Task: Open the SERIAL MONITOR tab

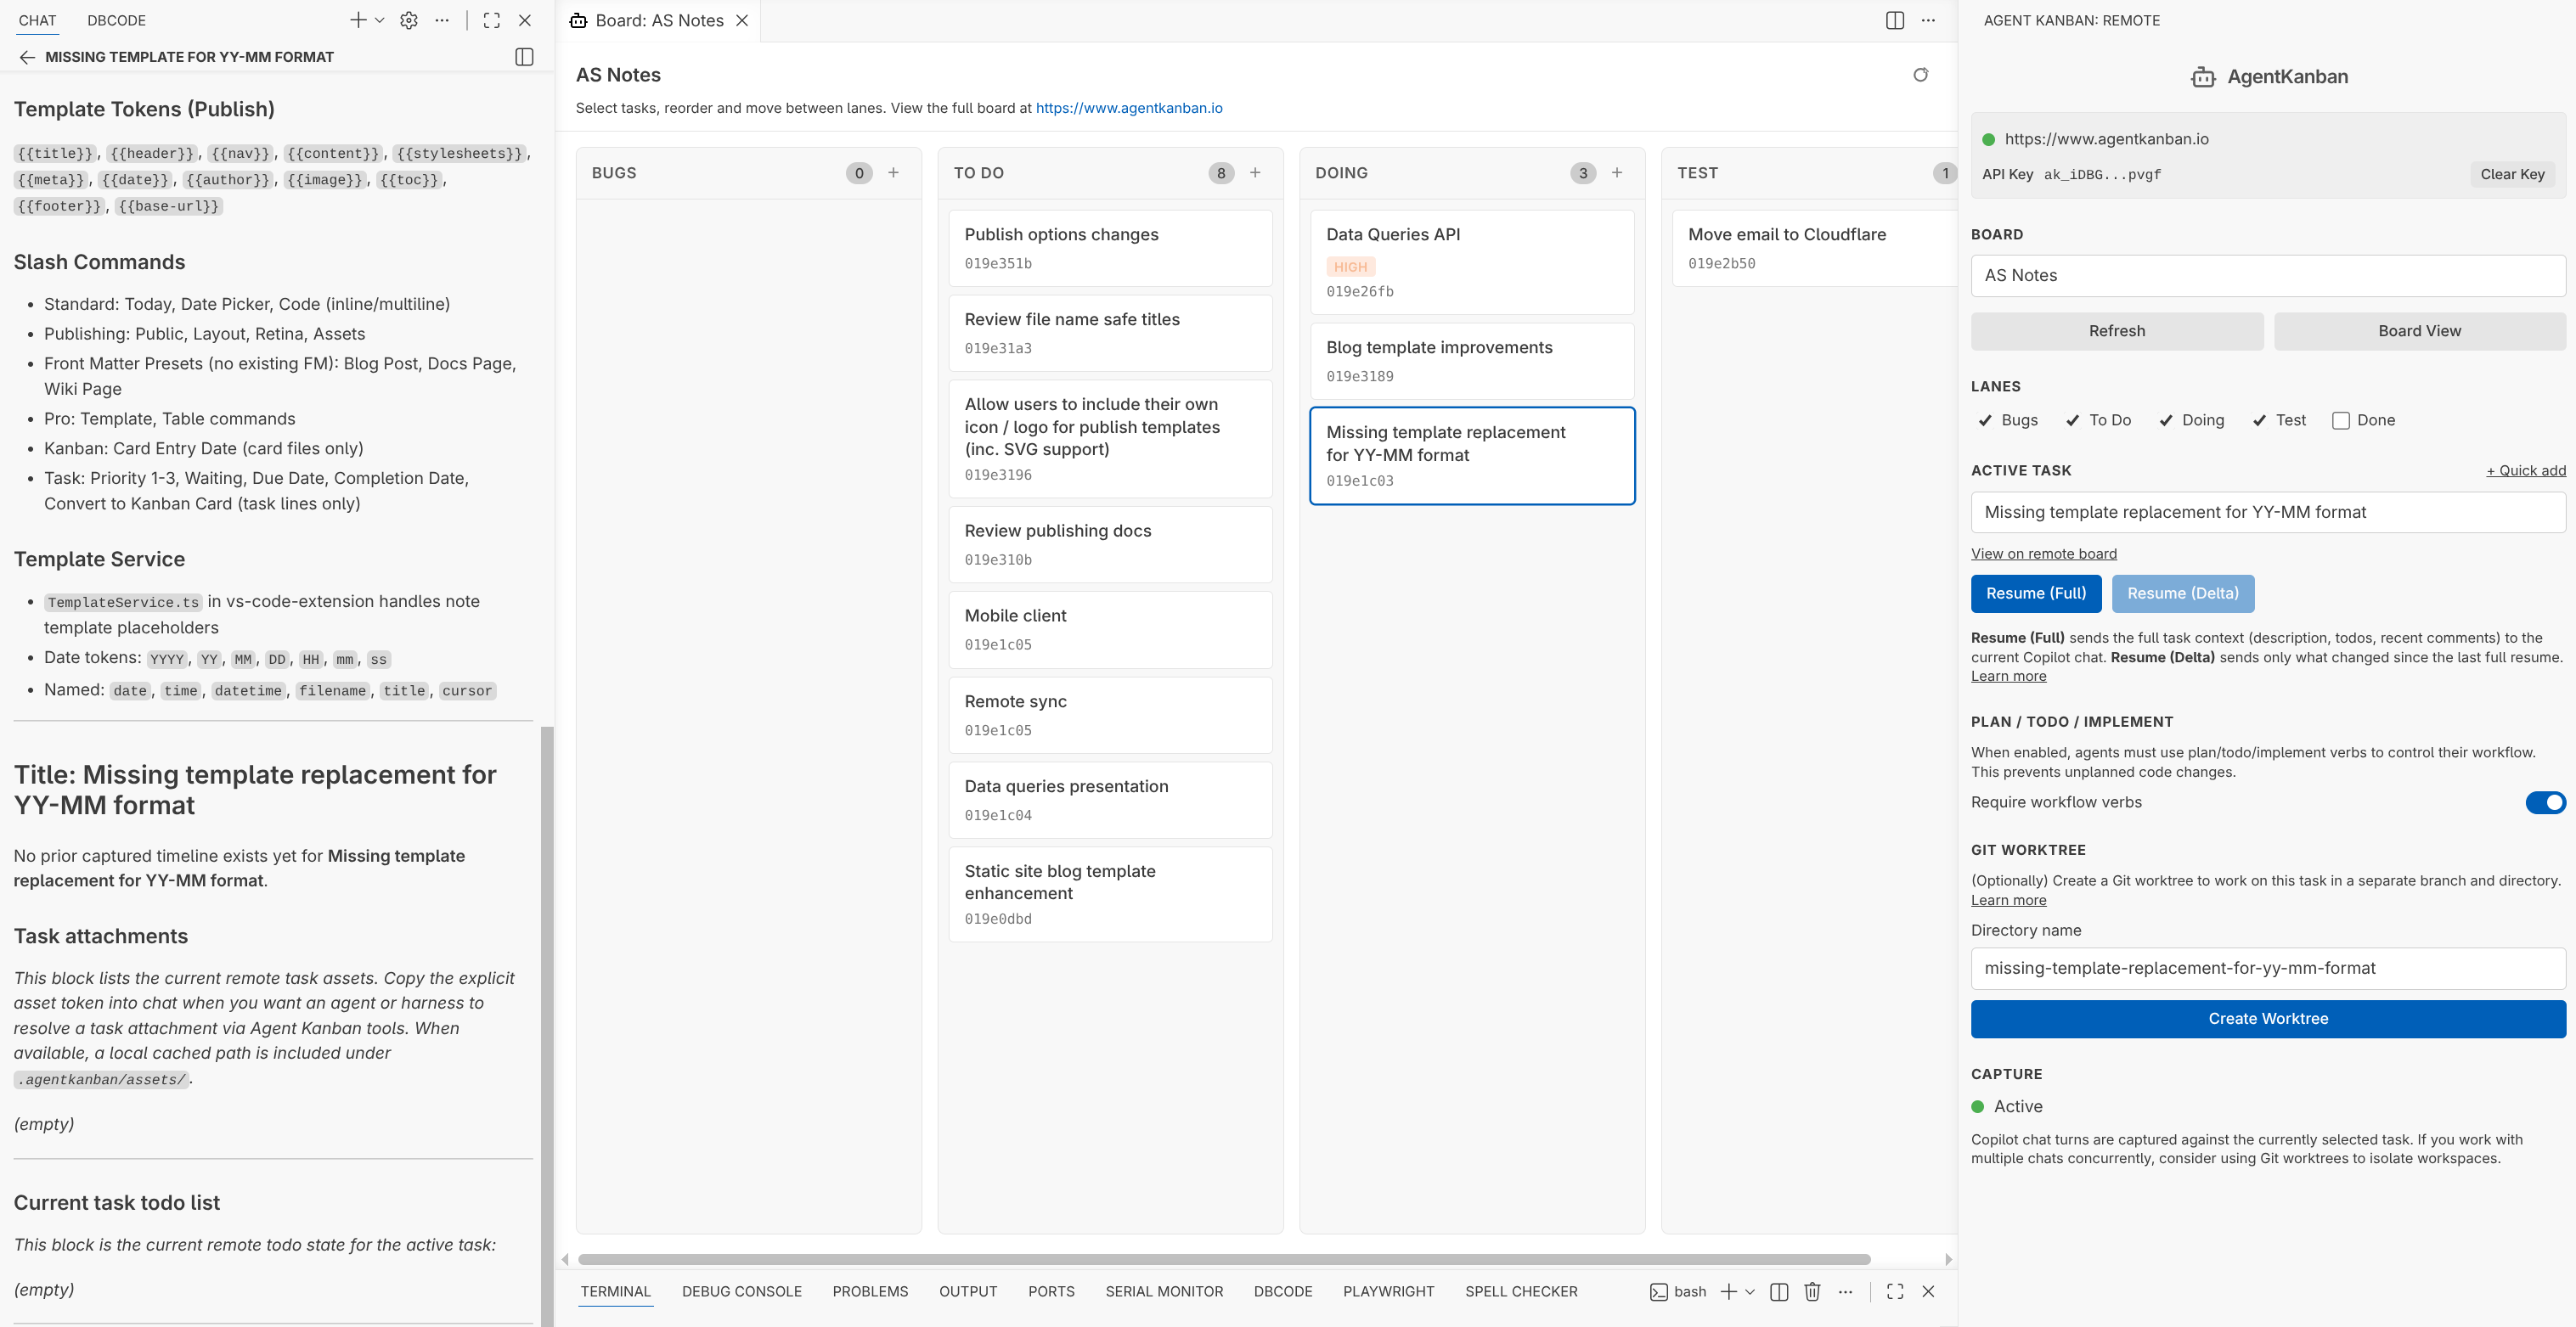Action: [1164, 1292]
